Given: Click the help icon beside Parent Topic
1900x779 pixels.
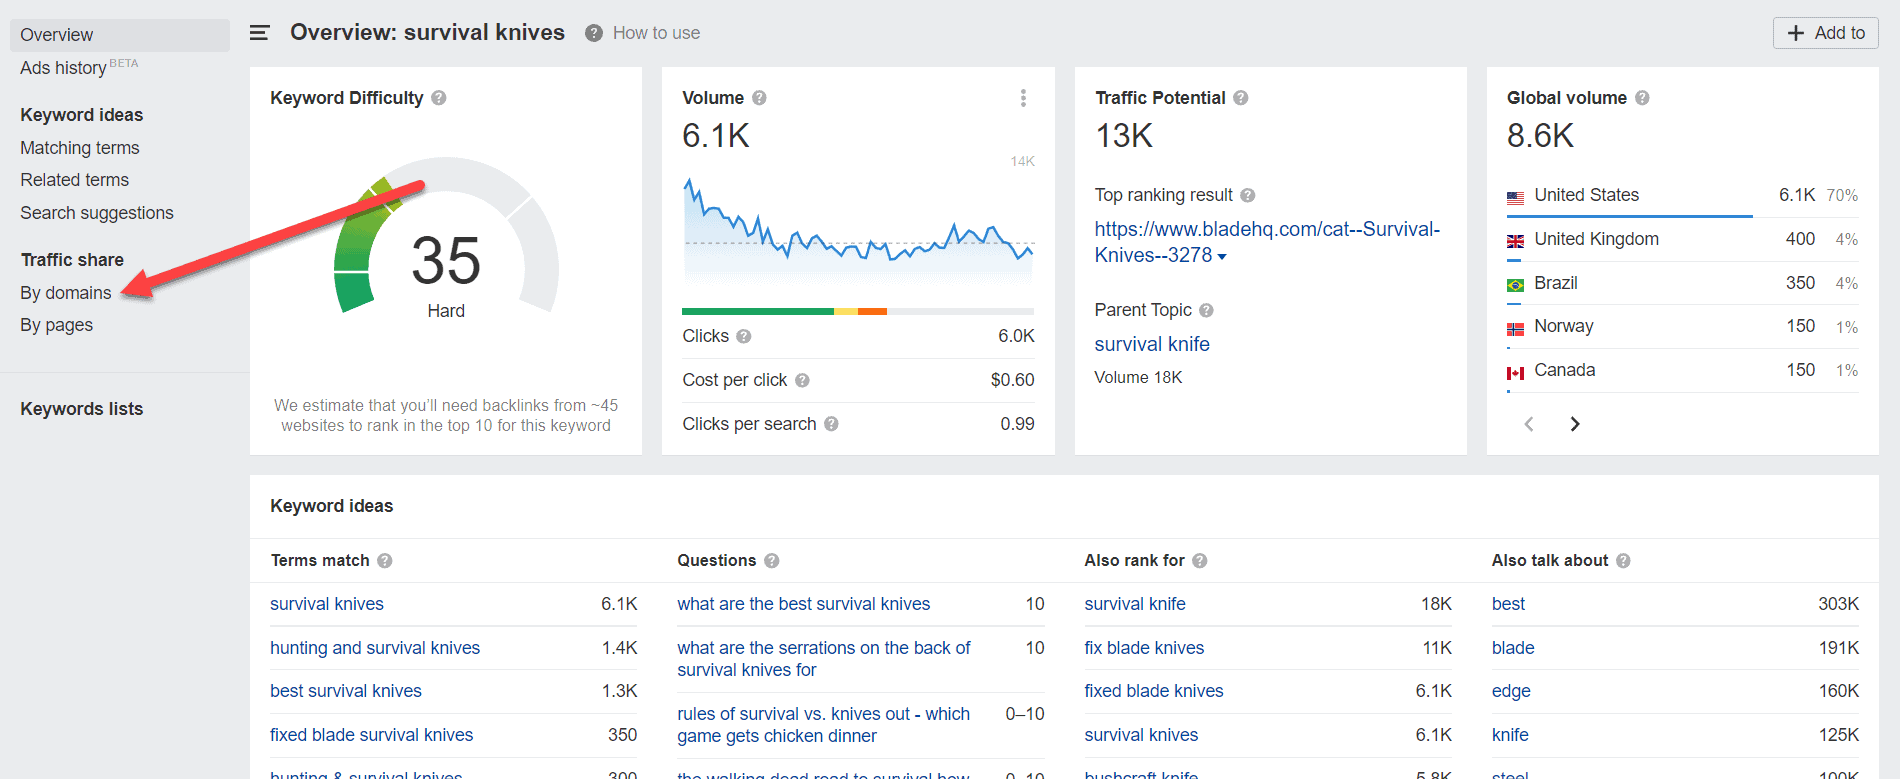Looking at the screenshot, I should [x=1206, y=310].
